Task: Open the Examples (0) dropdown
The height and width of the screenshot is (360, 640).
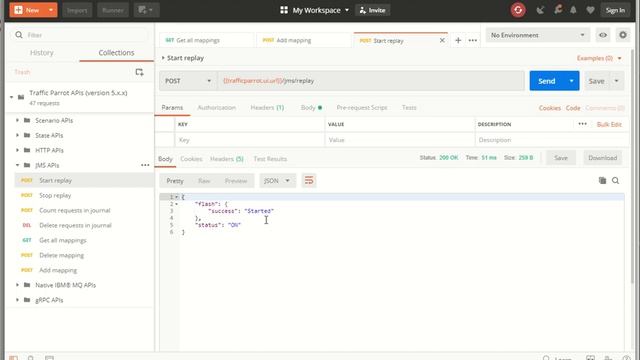Action: (599, 58)
